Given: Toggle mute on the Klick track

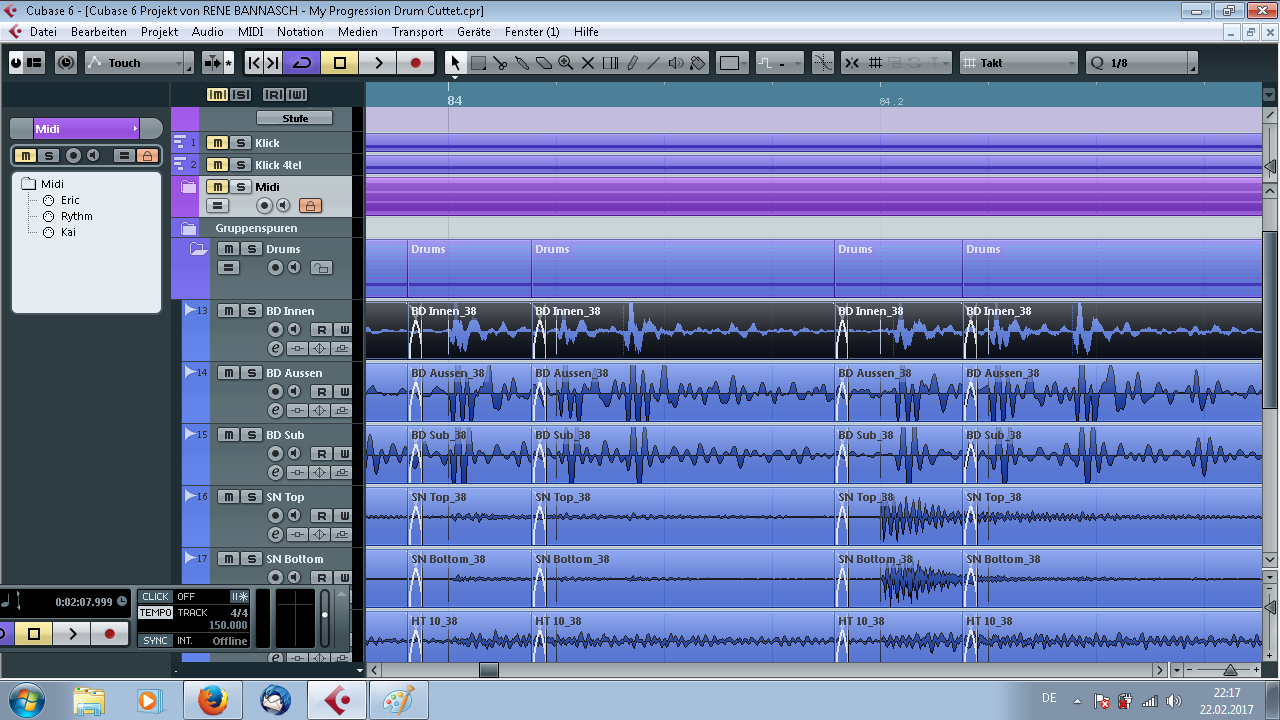Looking at the screenshot, I should (x=217, y=143).
